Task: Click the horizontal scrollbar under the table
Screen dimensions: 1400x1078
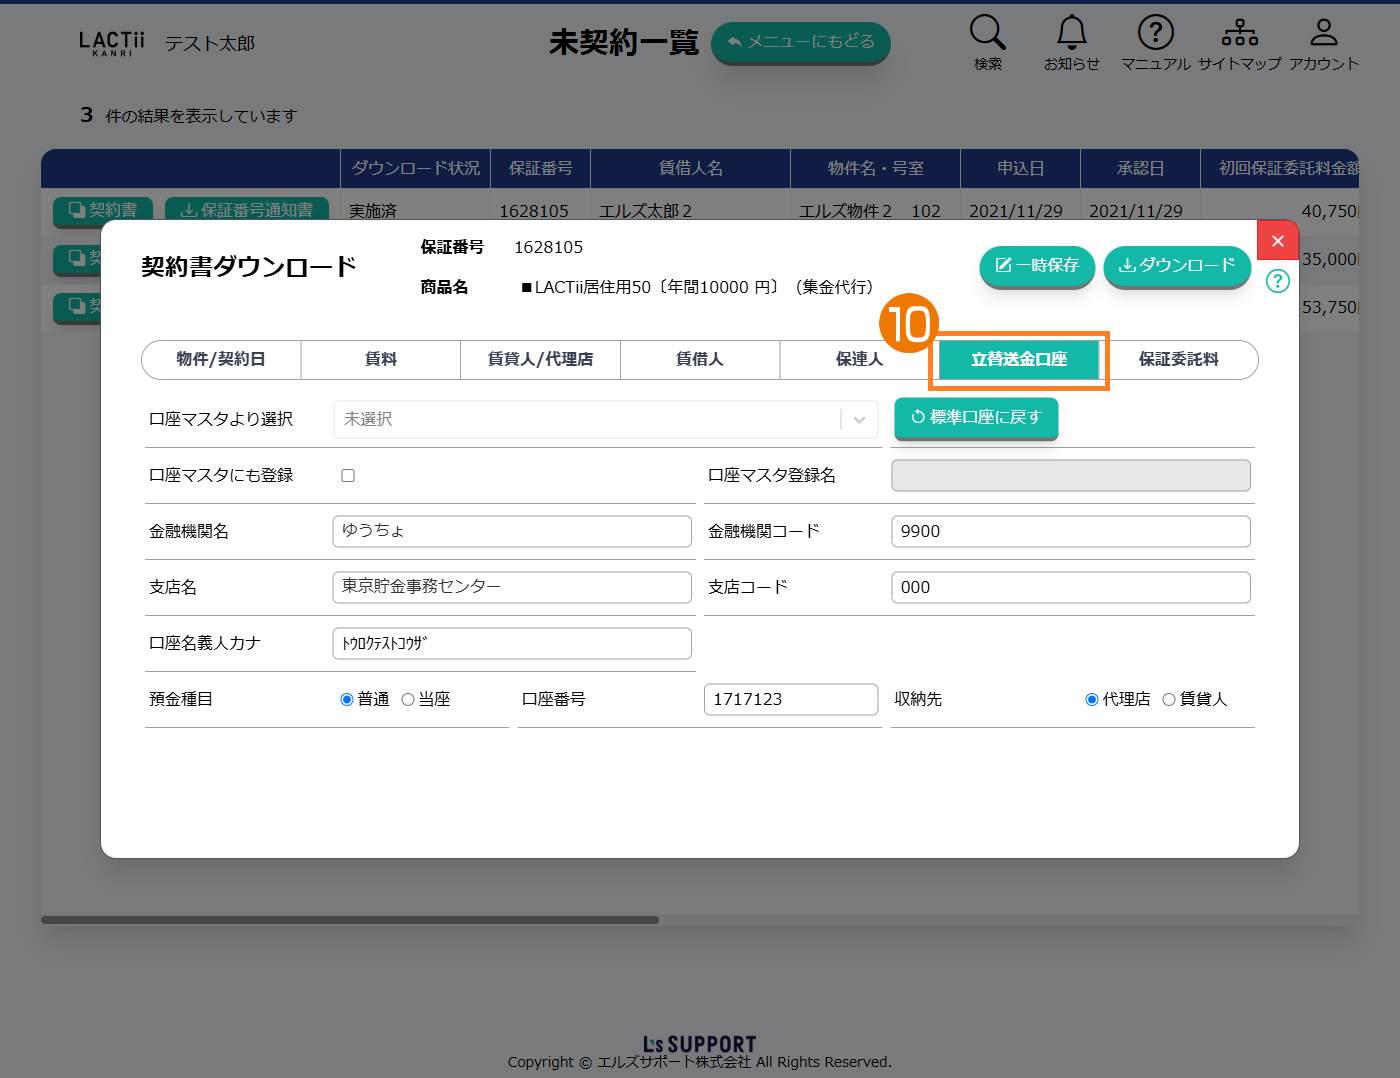Action: click(350, 920)
